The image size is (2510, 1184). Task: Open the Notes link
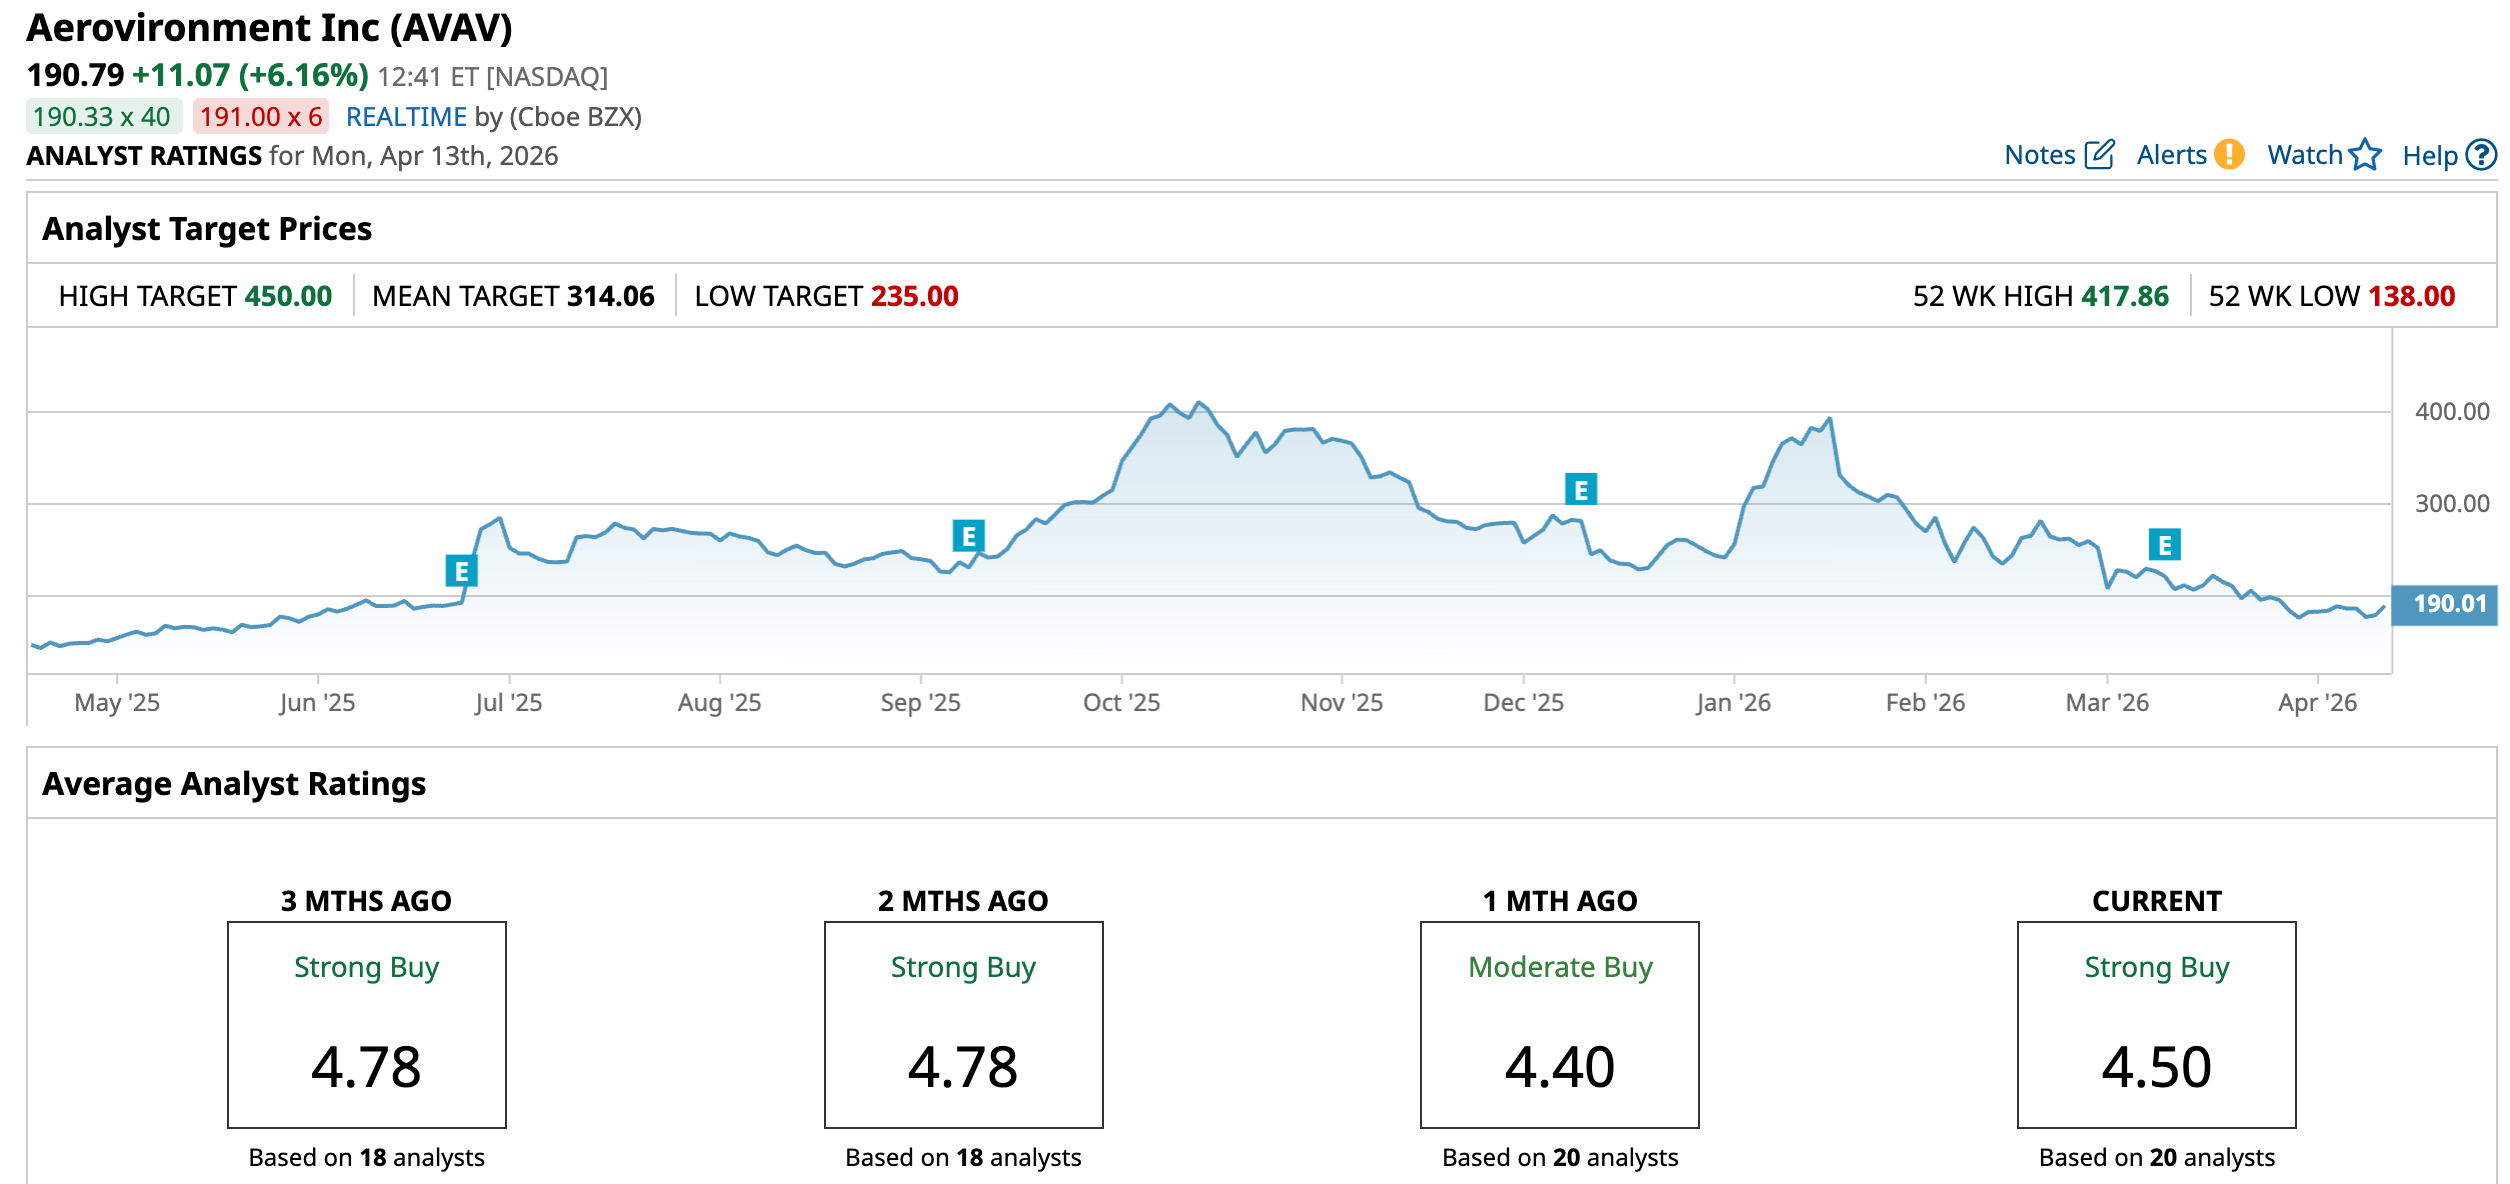[2040, 155]
